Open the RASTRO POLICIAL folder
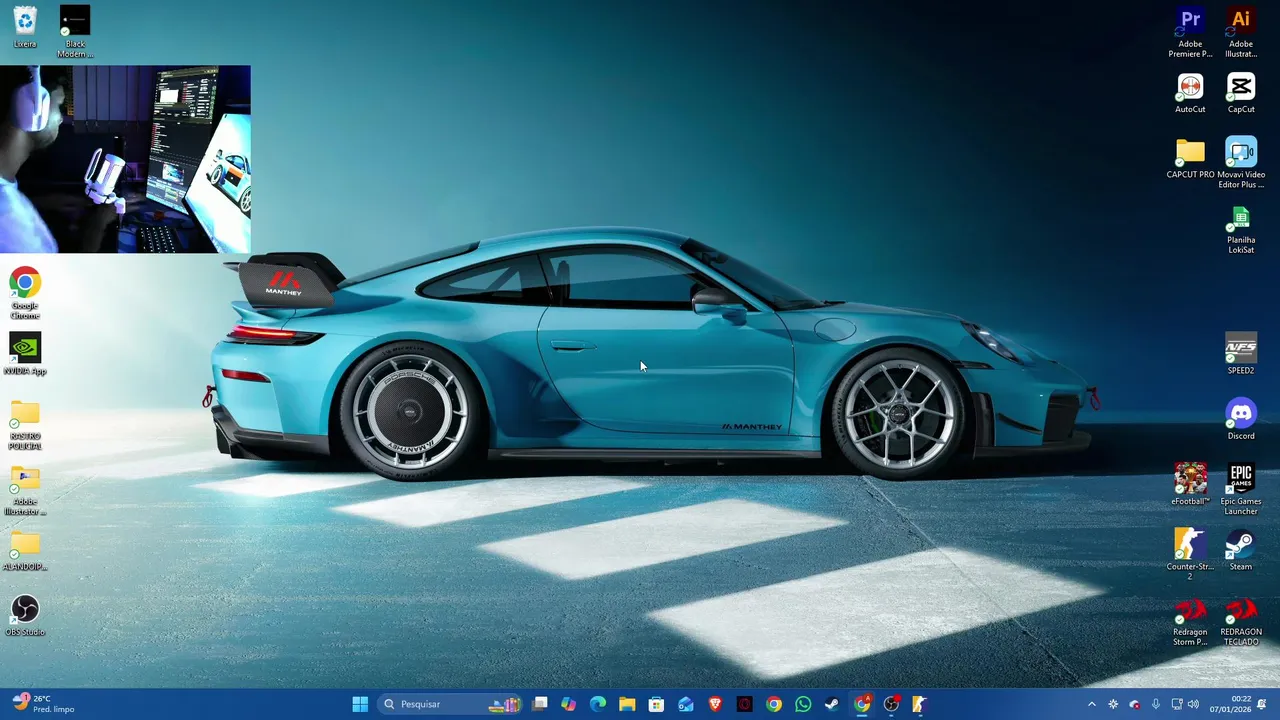1280x720 pixels. coord(25,424)
